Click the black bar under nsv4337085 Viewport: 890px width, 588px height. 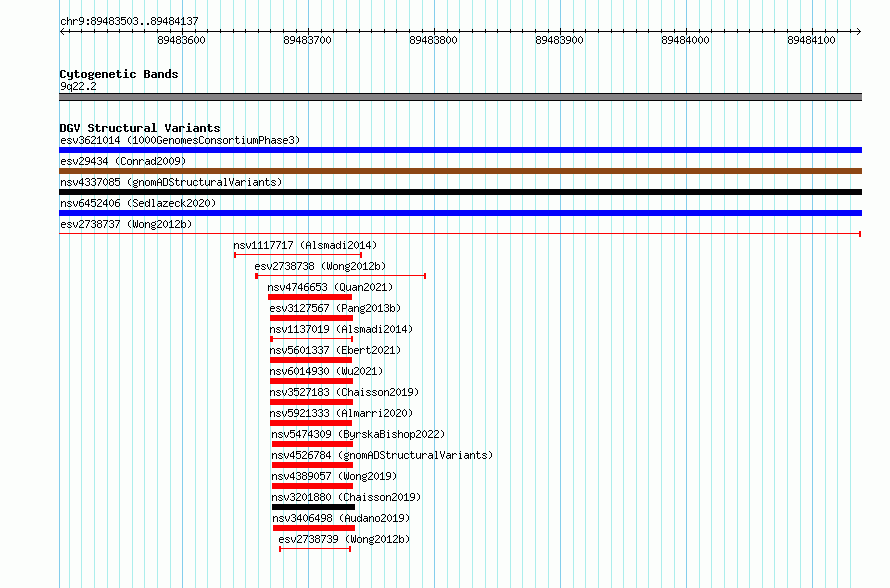(460, 192)
